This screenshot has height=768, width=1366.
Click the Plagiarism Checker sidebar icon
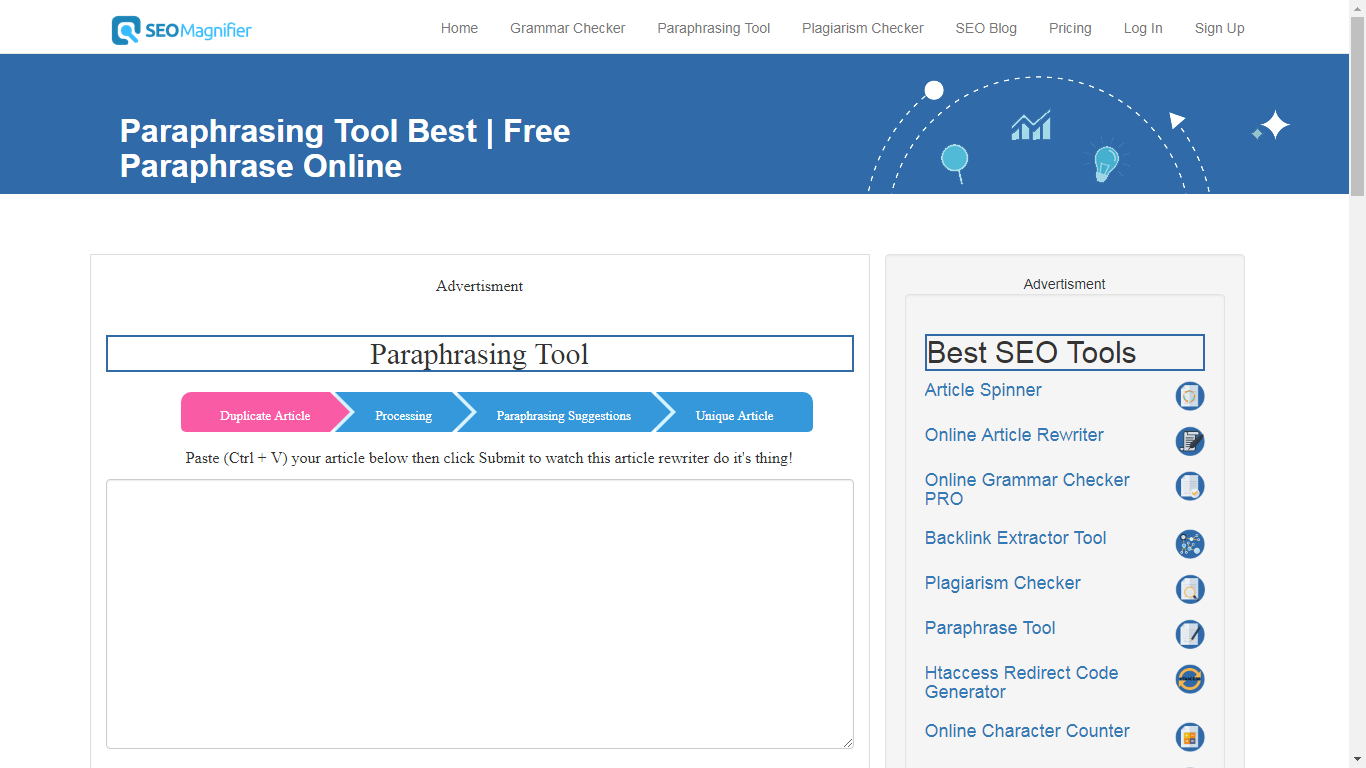pos(1190,589)
